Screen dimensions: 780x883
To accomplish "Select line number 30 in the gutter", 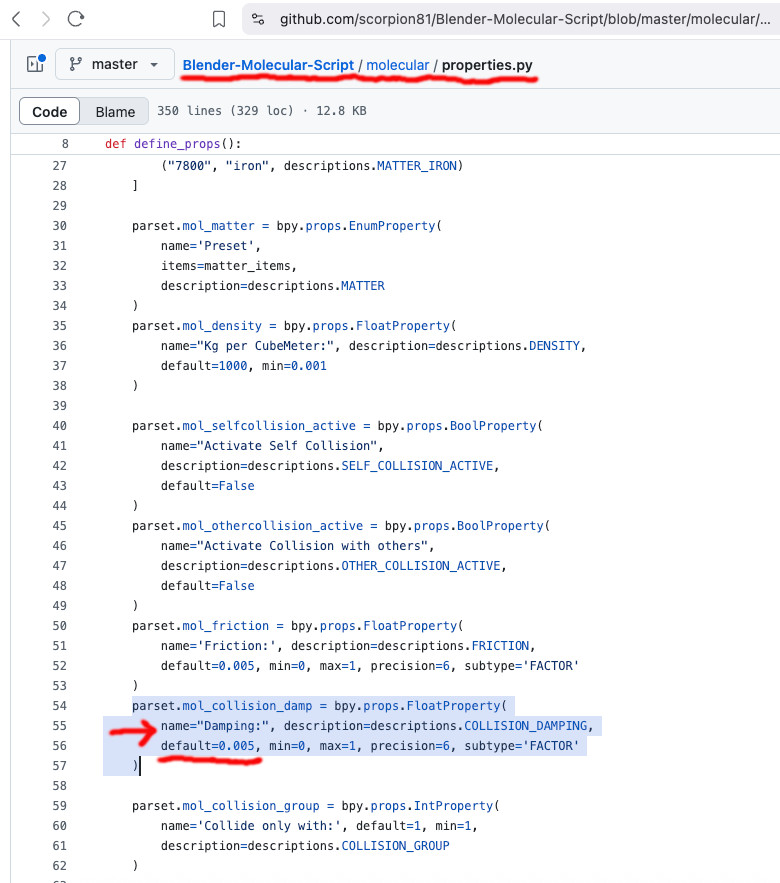I will point(58,226).
